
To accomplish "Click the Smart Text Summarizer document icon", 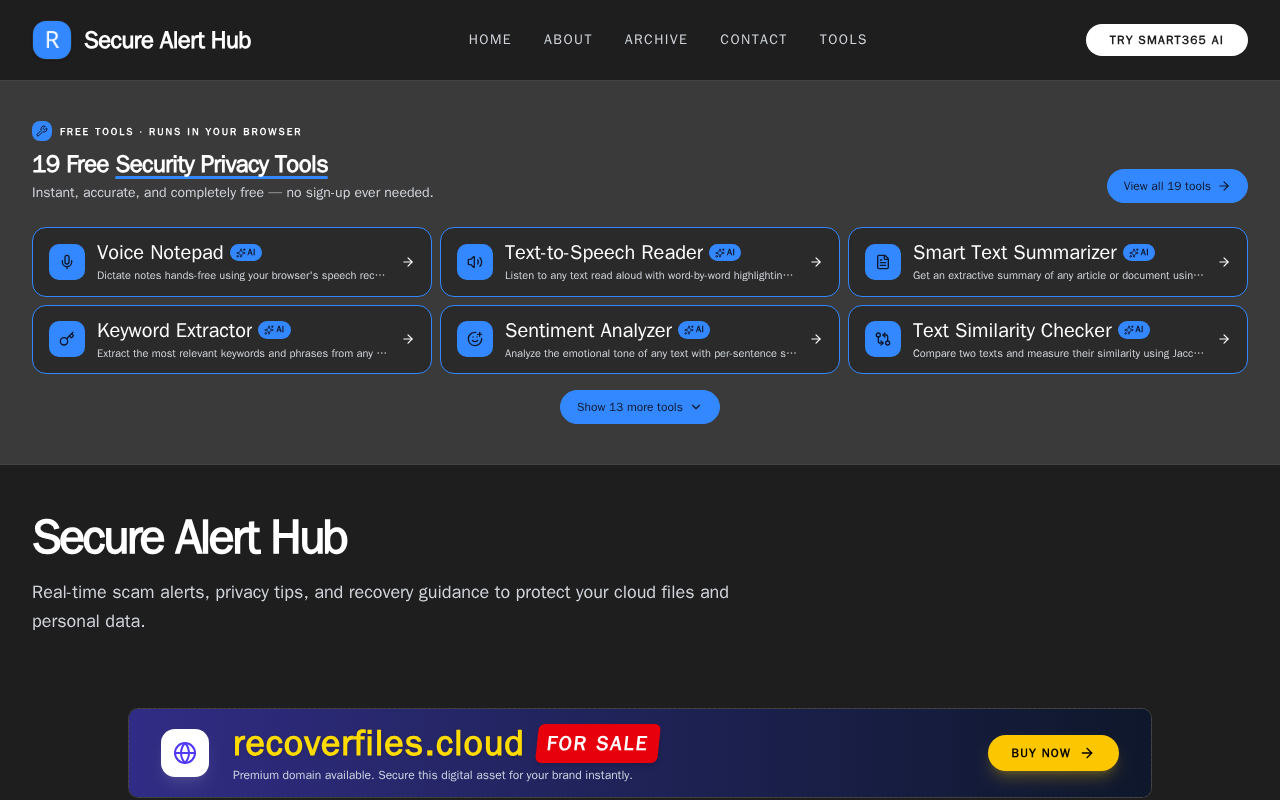I will [x=883, y=262].
